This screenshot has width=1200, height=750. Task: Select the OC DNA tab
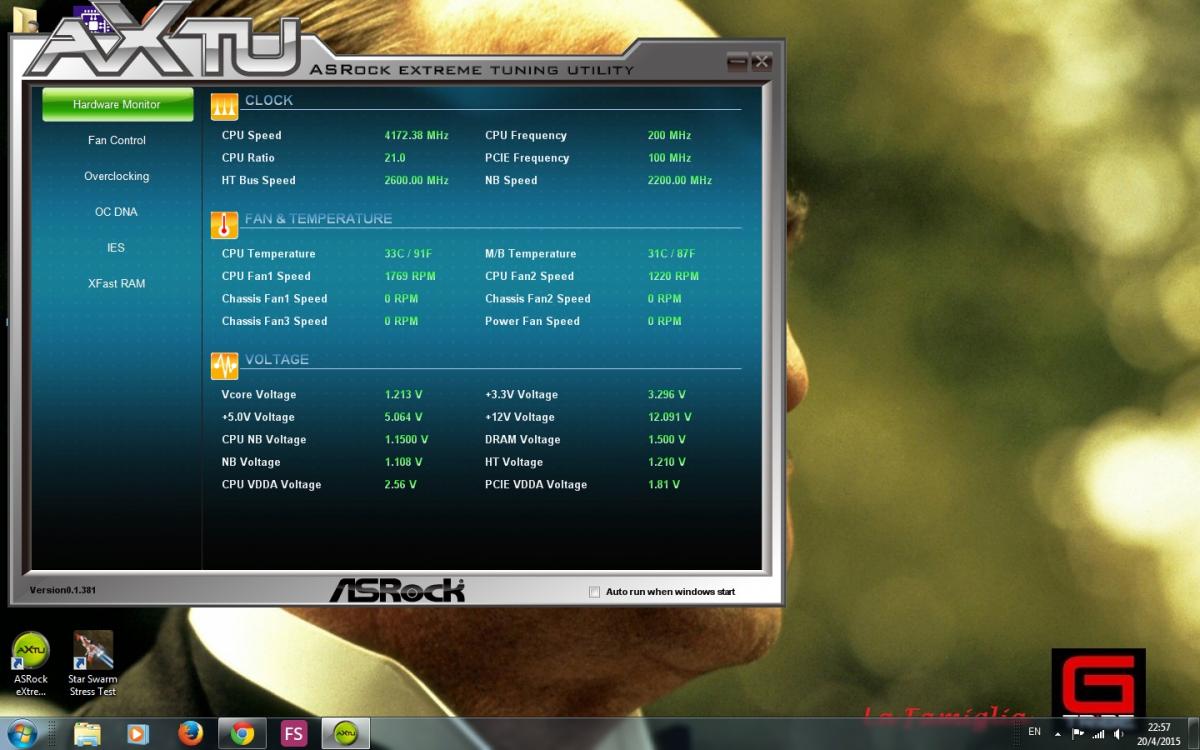point(117,212)
